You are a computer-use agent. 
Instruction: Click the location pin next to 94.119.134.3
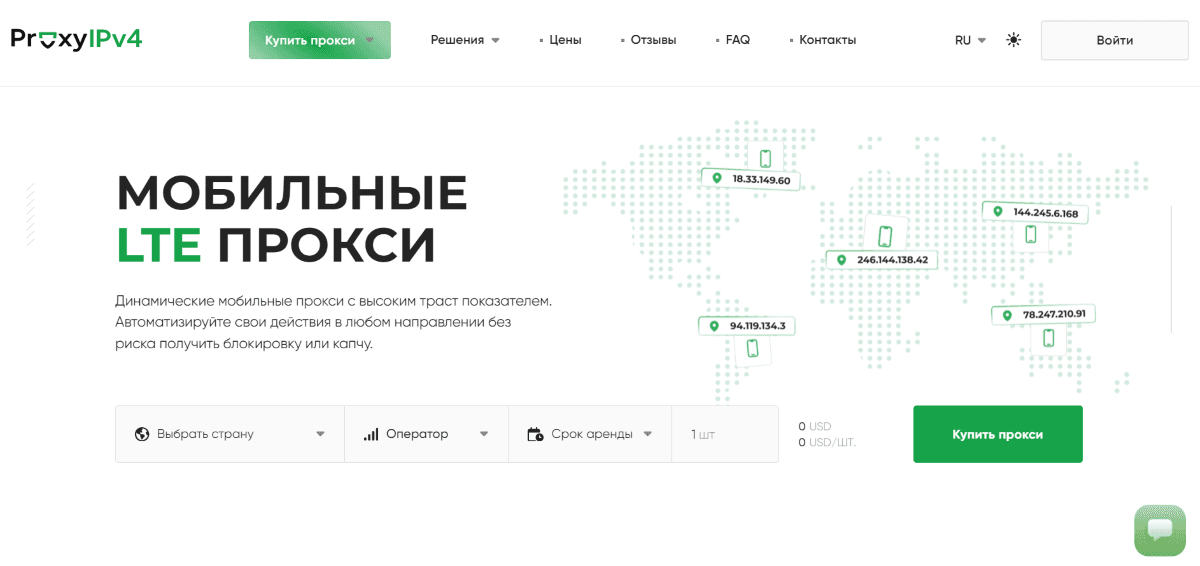(x=714, y=326)
